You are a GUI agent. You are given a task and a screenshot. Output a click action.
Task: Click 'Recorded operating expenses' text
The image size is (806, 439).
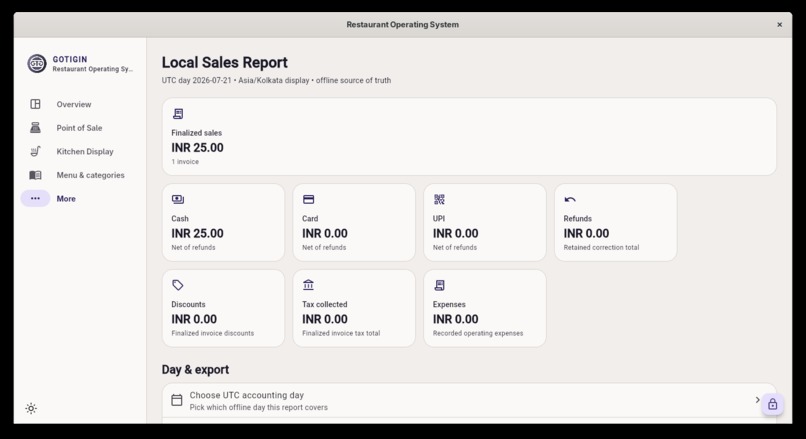pos(478,334)
